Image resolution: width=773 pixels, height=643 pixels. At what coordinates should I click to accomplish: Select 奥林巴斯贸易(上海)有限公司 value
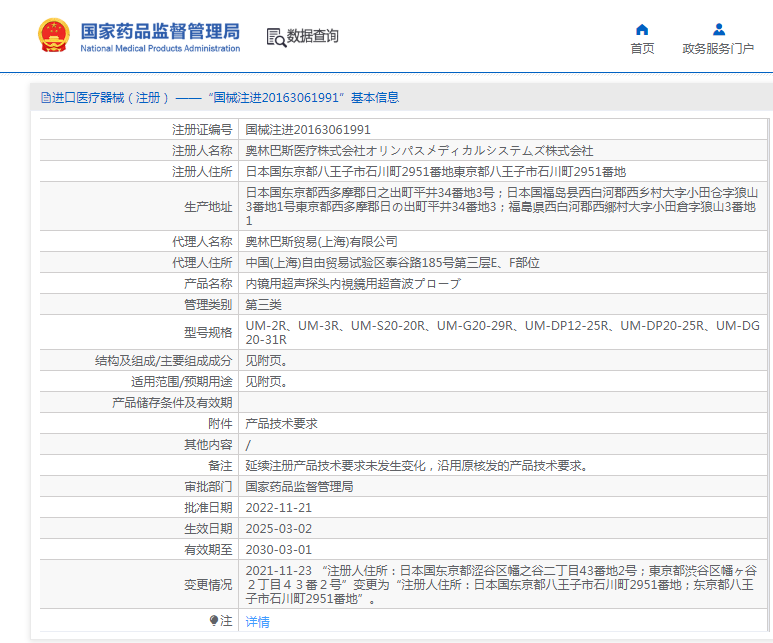[x=321, y=242]
